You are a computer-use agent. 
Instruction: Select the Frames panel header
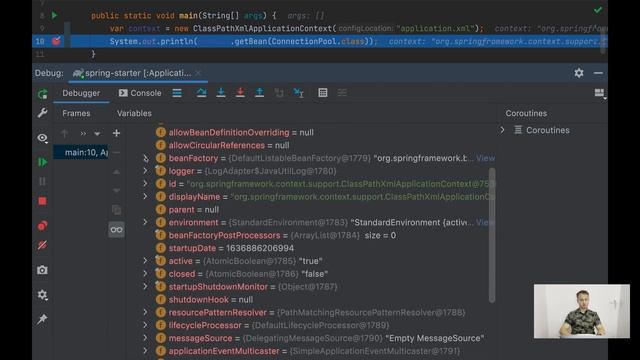pyautogui.click(x=76, y=113)
